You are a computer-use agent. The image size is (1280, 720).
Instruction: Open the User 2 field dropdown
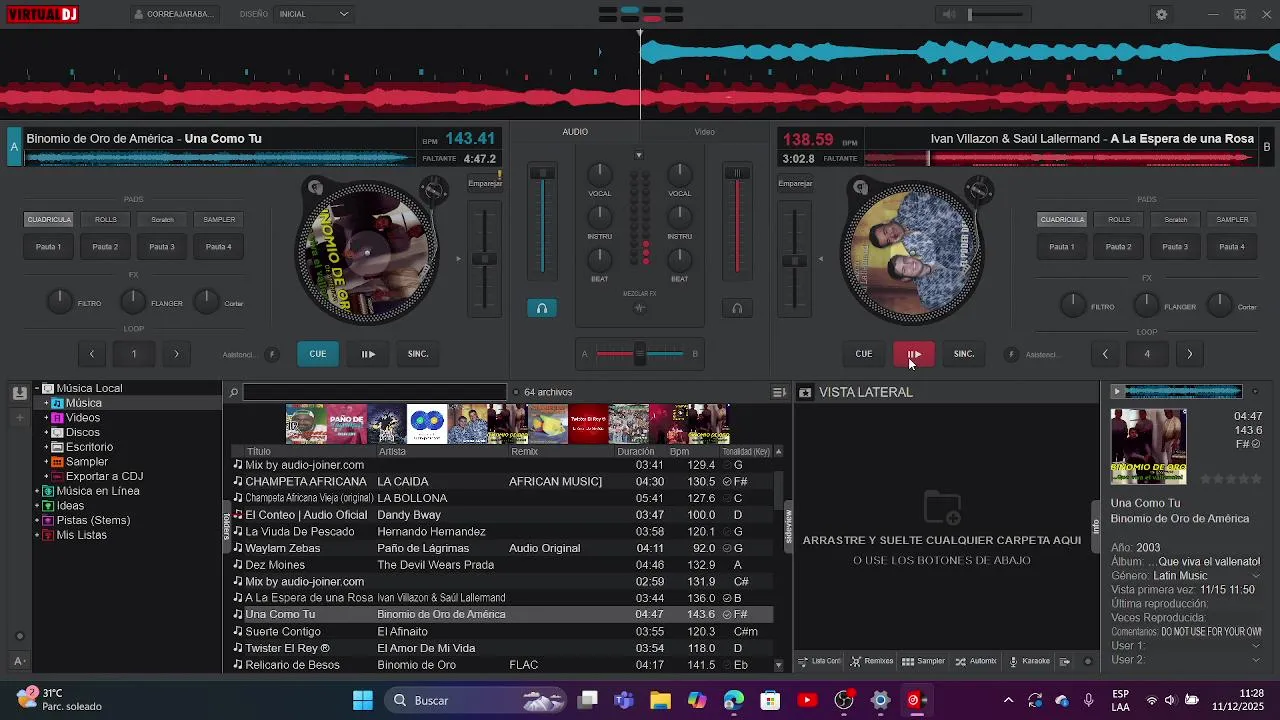(1256, 660)
